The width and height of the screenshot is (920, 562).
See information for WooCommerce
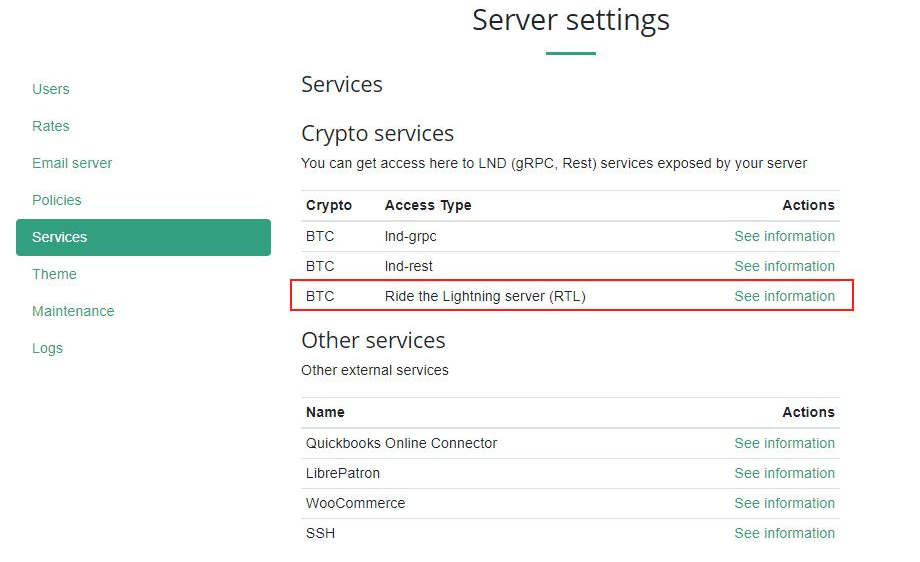pyautogui.click(x=784, y=503)
